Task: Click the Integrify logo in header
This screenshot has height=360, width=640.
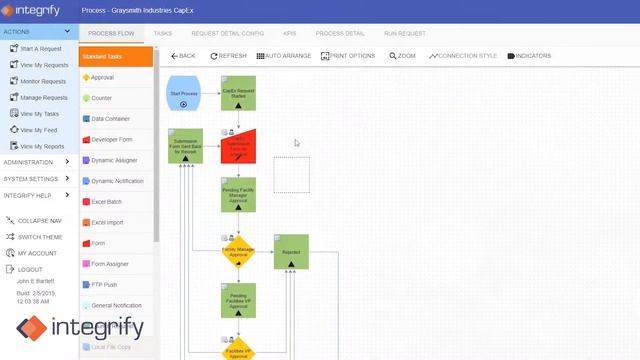Action: [x=31, y=10]
